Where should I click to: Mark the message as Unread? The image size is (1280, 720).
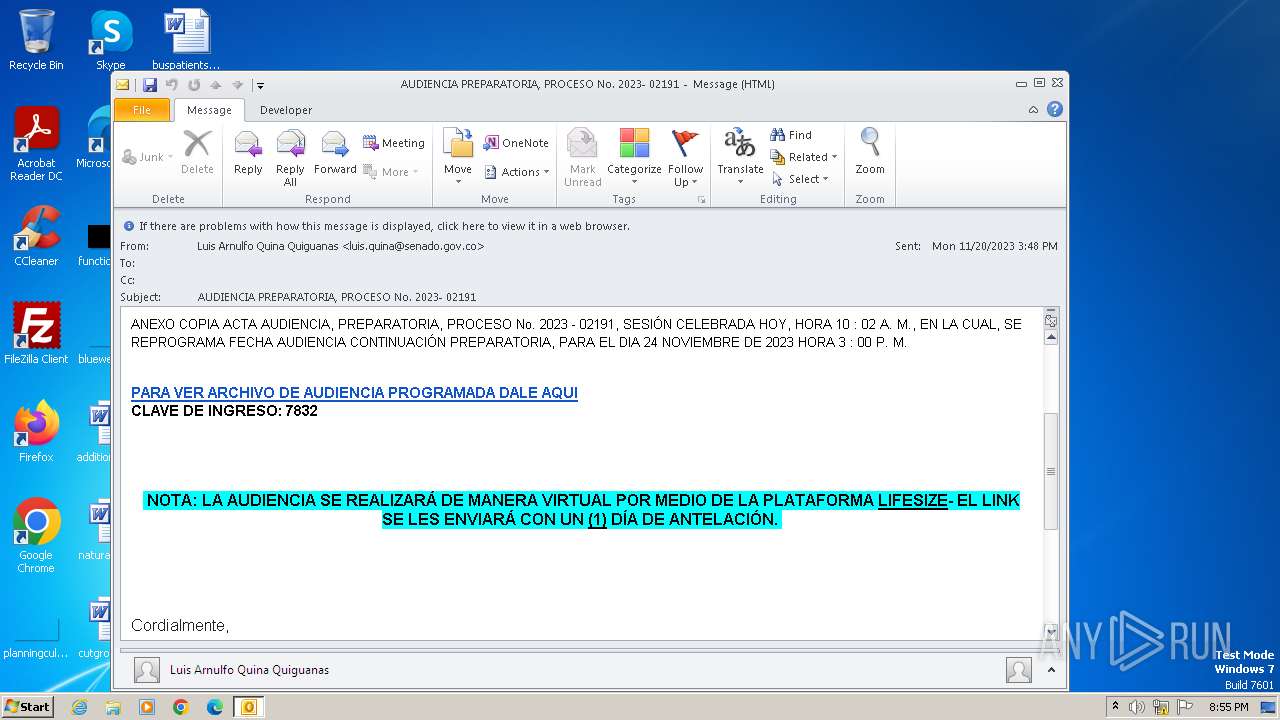(582, 158)
